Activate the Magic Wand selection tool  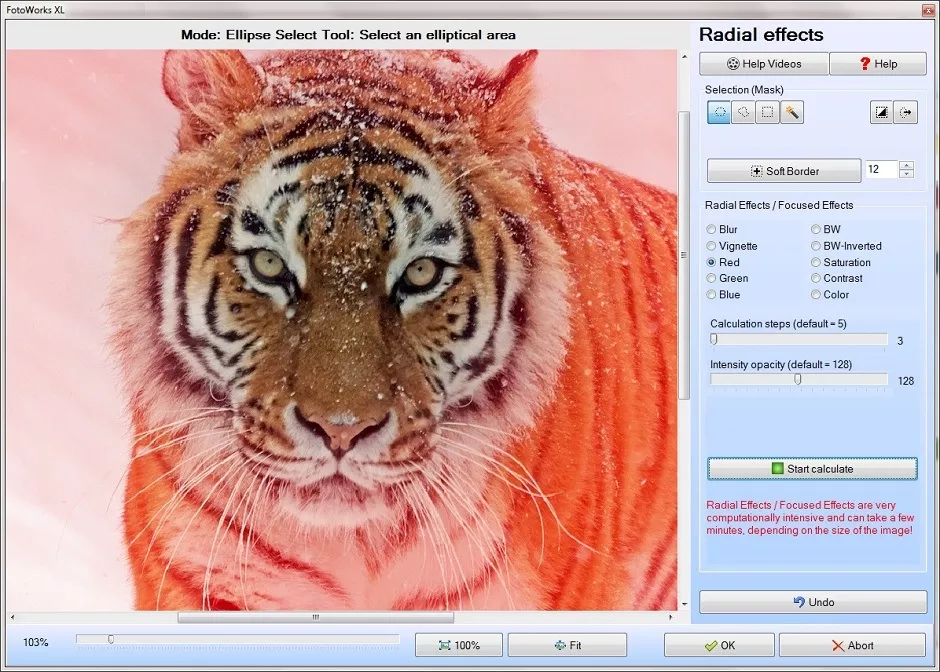(791, 112)
